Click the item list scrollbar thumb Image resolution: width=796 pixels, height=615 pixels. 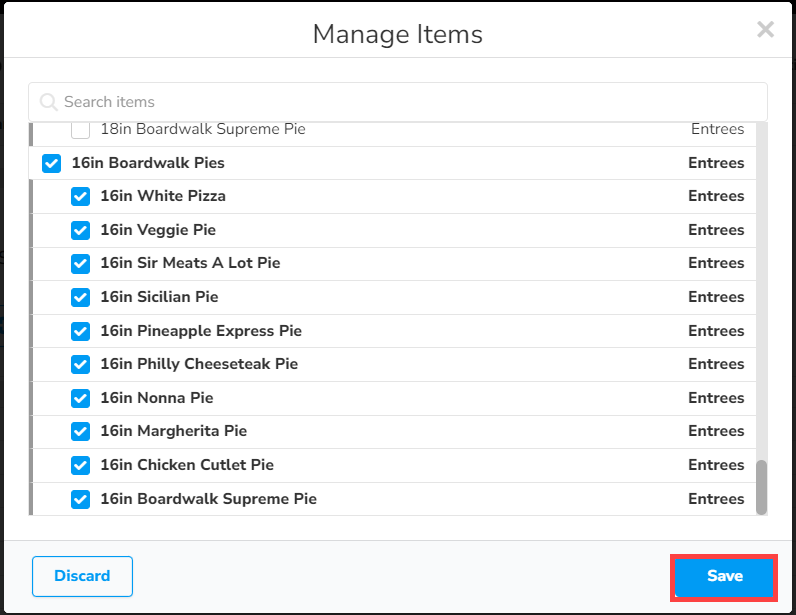click(x=761, y=486)
